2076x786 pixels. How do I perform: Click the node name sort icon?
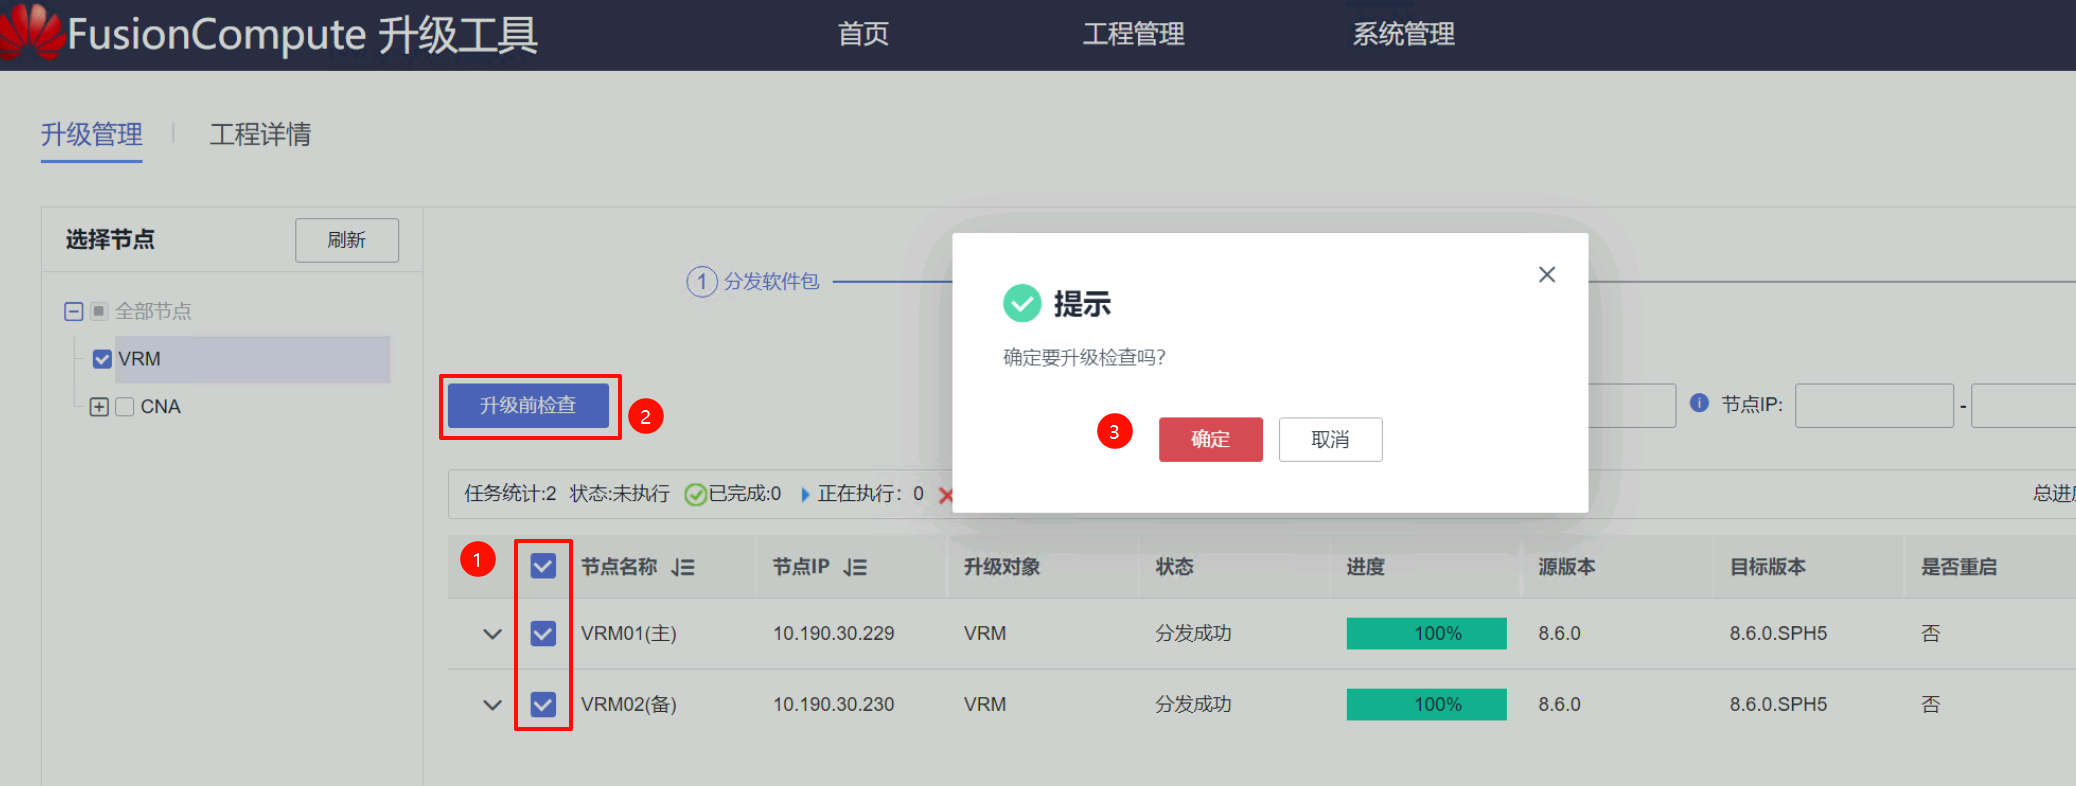point(683,567)
